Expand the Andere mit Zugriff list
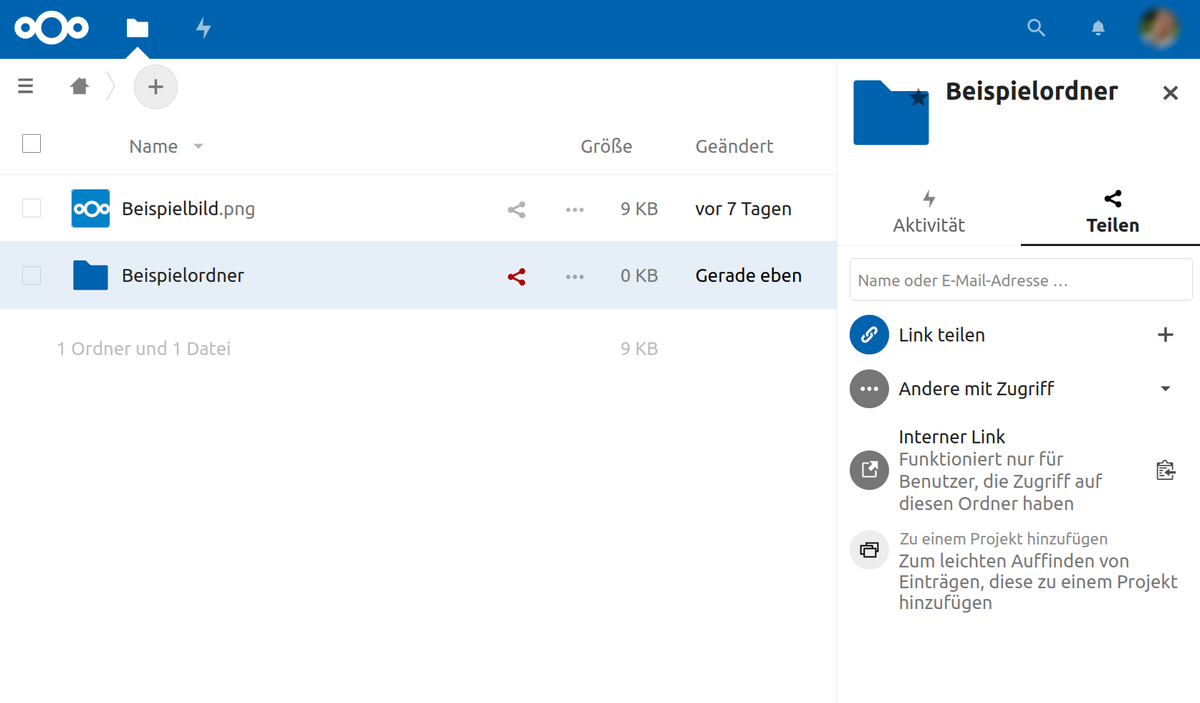The height and width of the screenshot is (703, 1200). coord(1165,389)
